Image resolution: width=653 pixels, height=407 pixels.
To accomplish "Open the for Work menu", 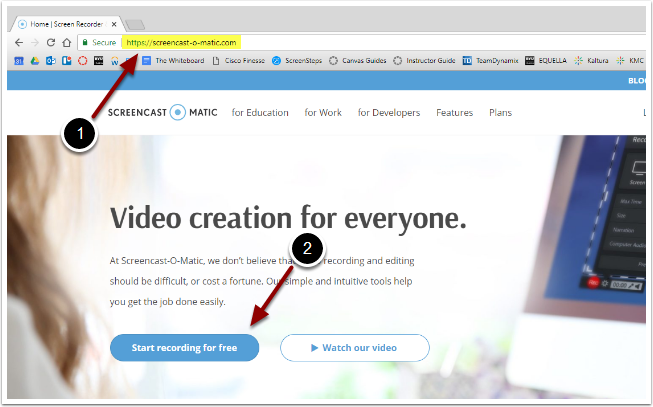I will (x=323, y=112).
